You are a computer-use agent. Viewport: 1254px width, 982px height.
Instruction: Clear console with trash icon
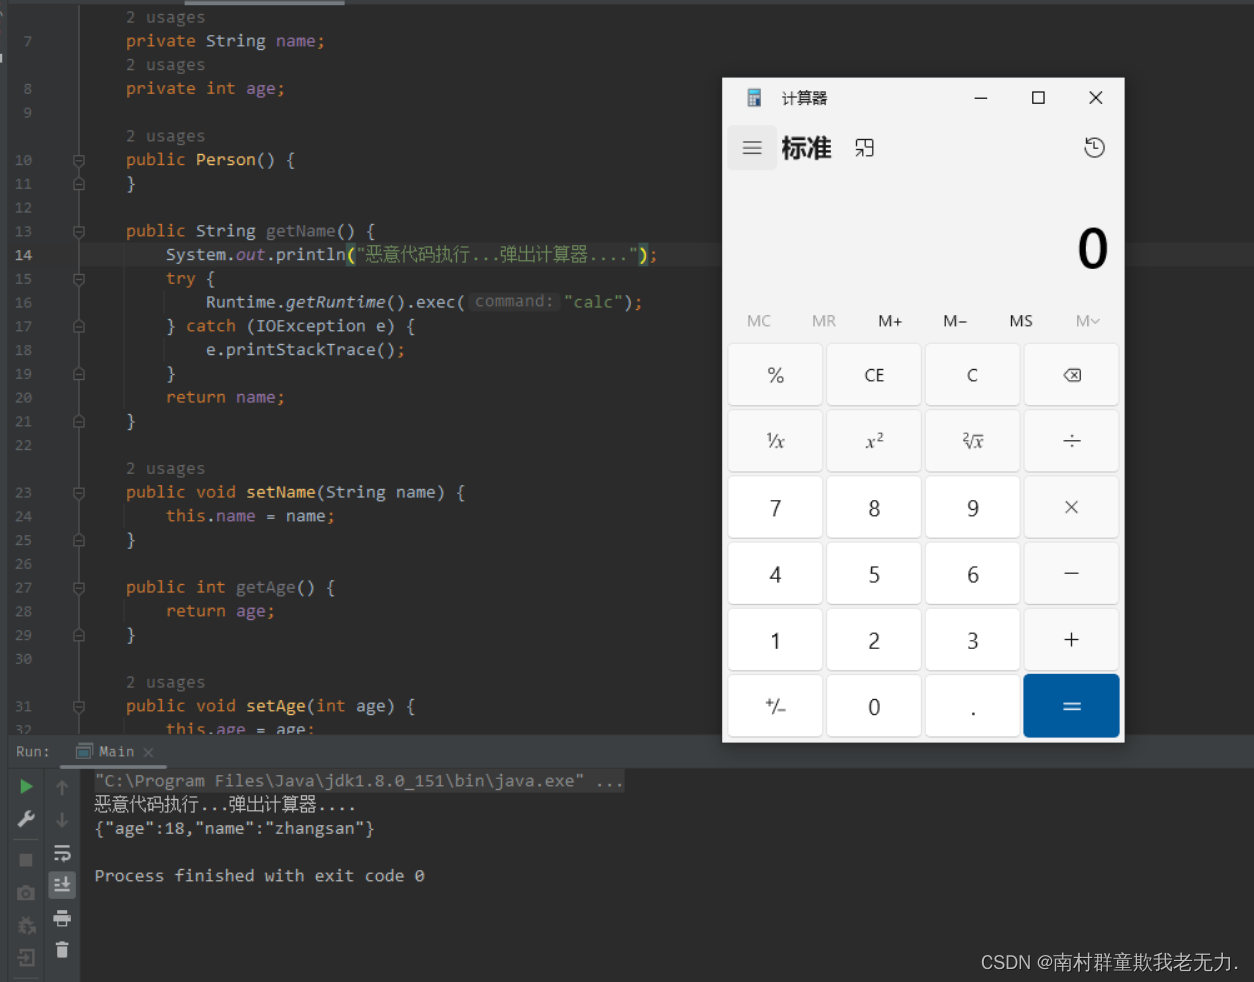tap(62, 950)
